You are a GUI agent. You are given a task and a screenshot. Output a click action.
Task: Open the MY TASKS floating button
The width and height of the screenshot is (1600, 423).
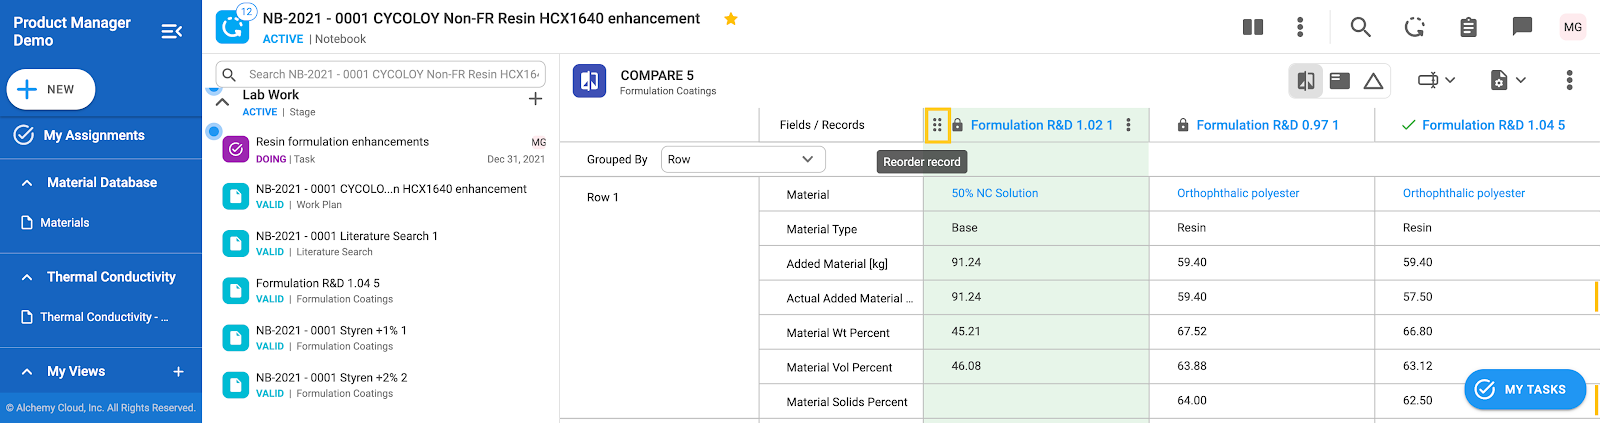1525,389
